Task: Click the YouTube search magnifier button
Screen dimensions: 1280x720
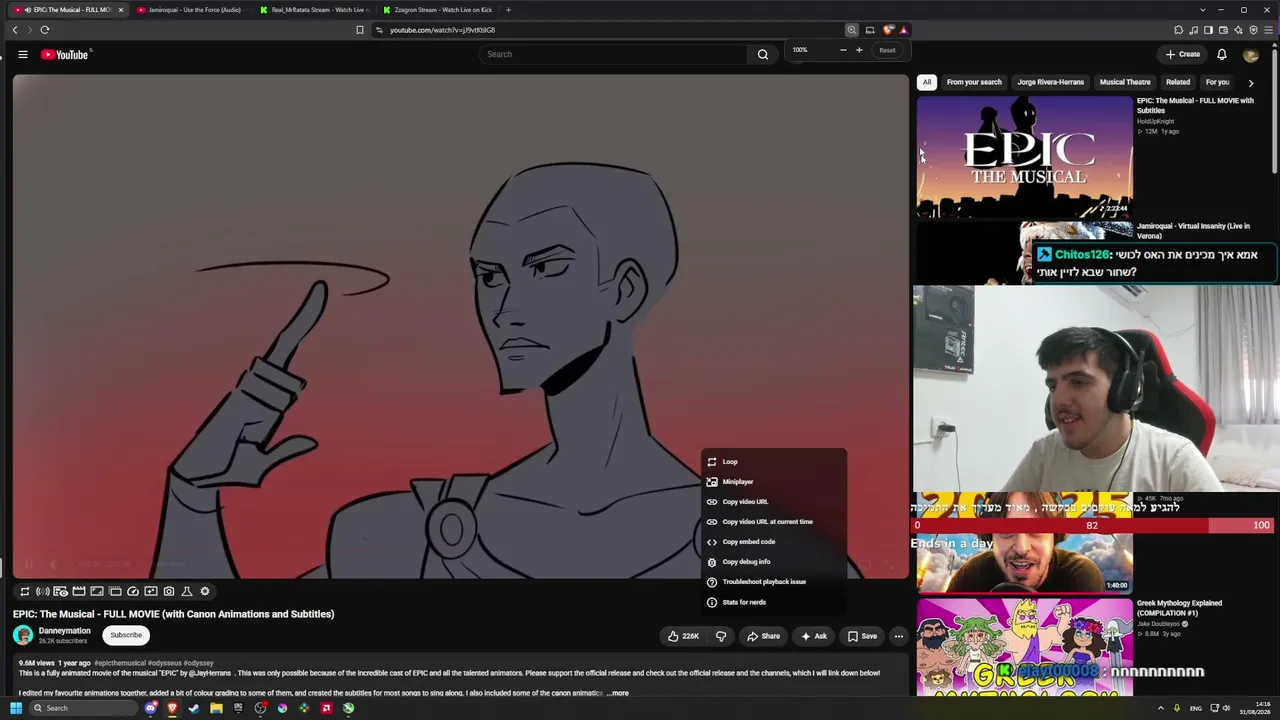Action: coord(763,54)
